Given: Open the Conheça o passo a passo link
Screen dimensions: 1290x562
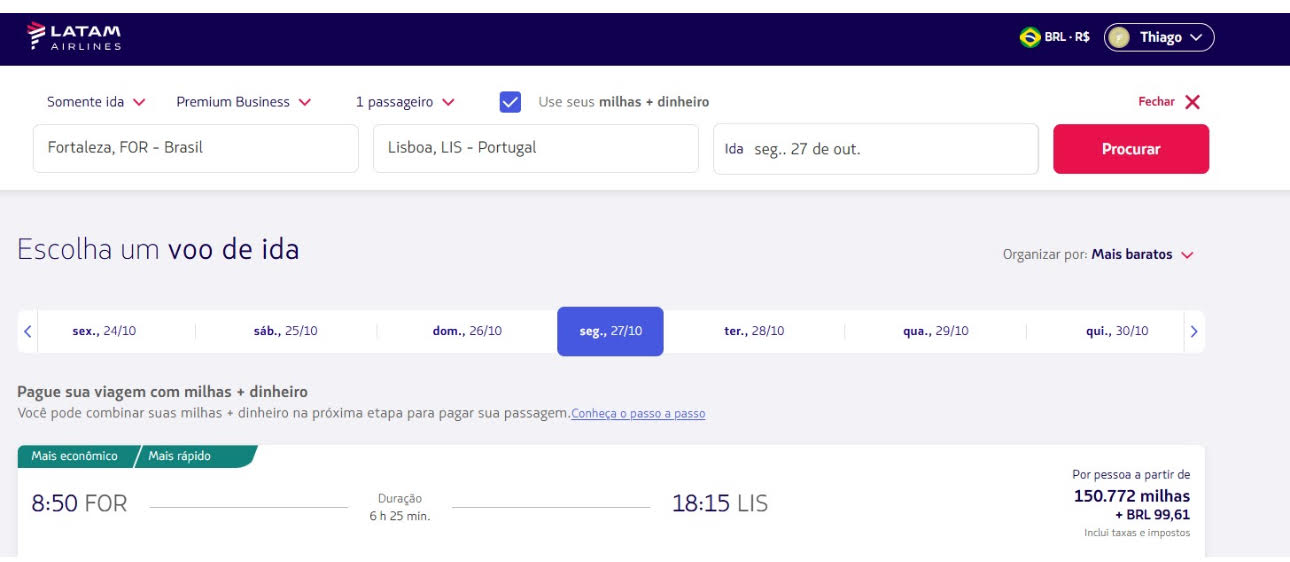Looking at the screenshot, I should [x=638, y=414].
